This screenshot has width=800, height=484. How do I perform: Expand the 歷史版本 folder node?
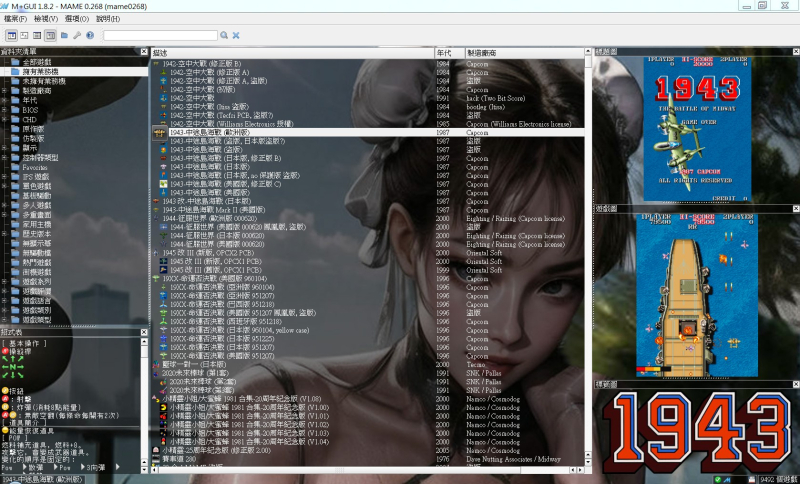point(4,234)
